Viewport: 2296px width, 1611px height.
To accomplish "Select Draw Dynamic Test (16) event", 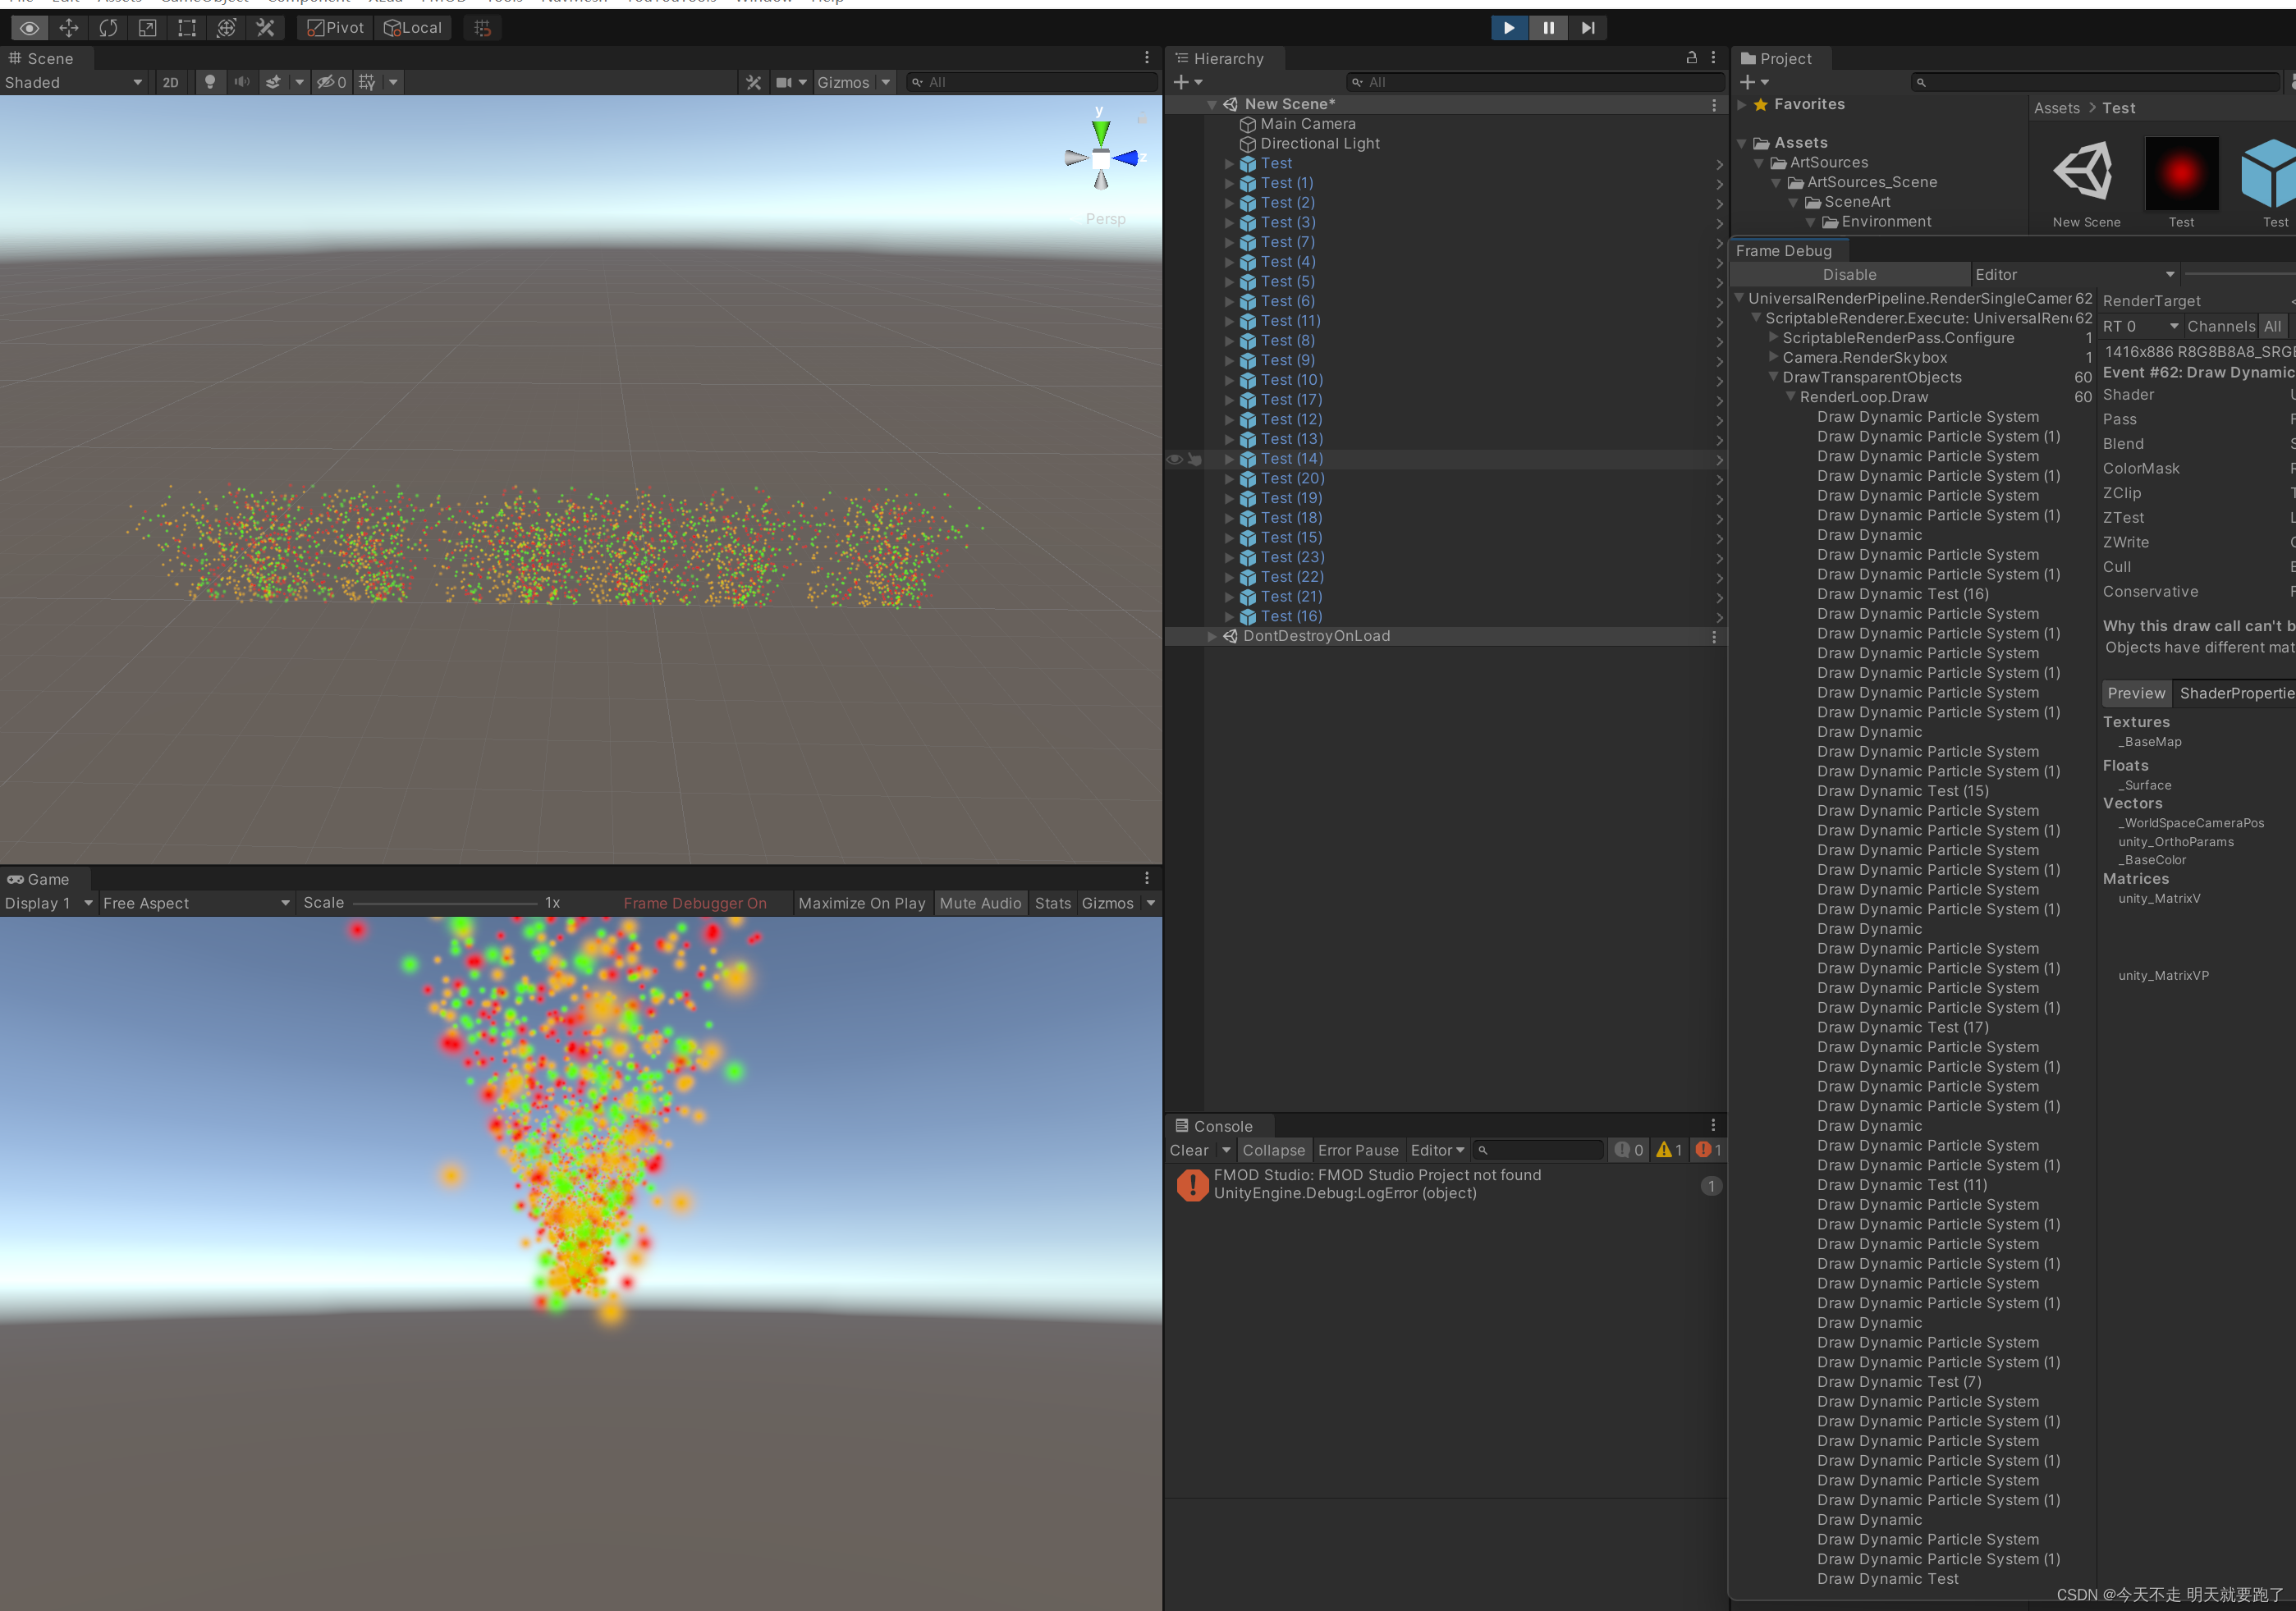I will tap(1902, 594).
